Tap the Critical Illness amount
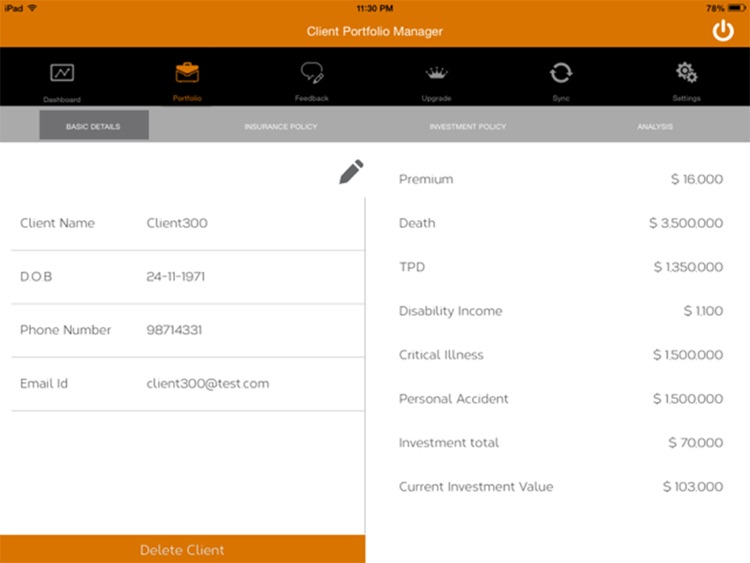 [x=688, y=355]
